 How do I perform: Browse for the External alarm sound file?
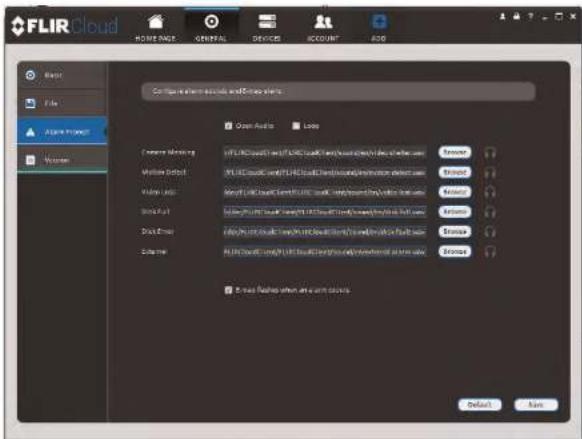pos(455,251)
